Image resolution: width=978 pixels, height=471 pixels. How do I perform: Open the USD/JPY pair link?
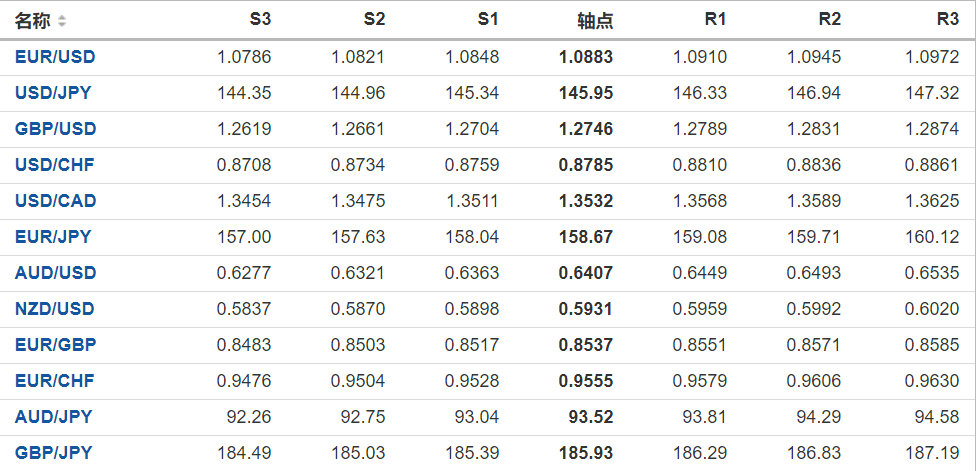(55, 93)
